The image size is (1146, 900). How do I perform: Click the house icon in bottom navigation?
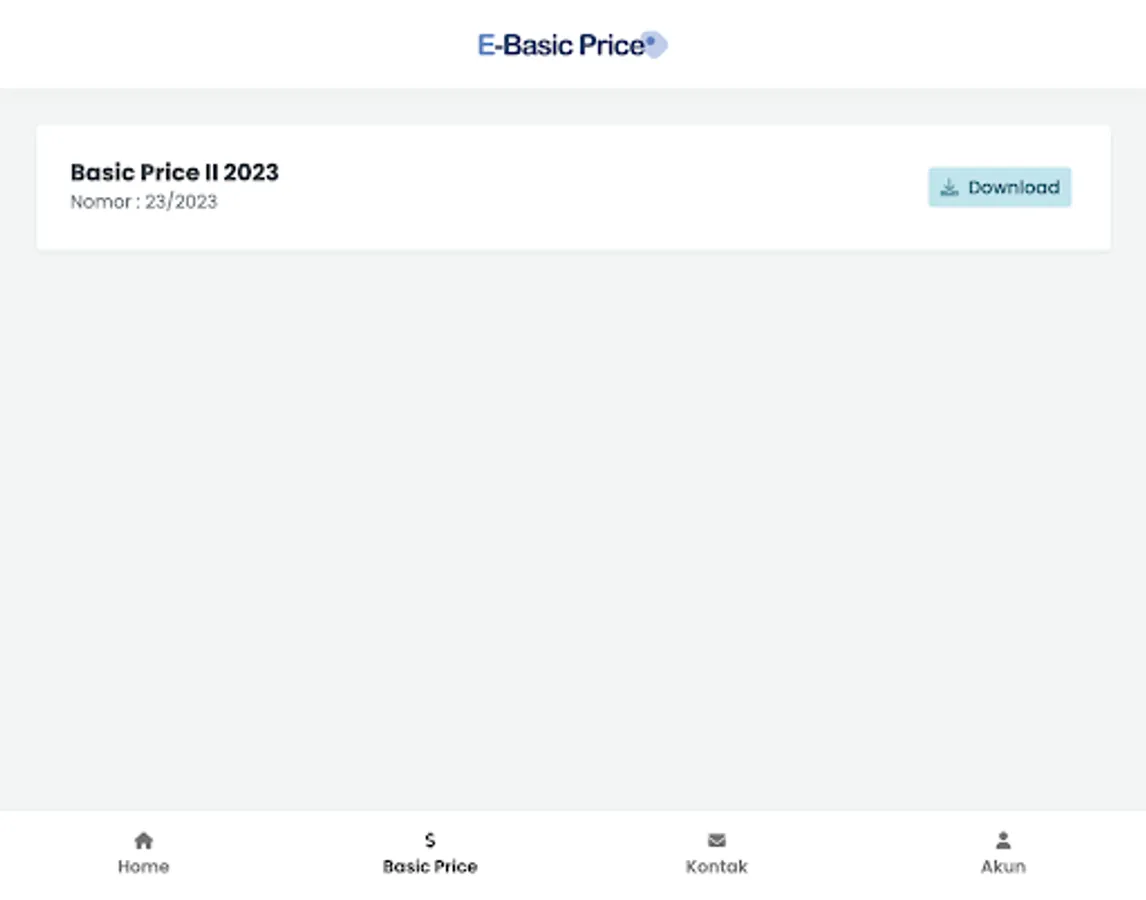tap(143, 841)
